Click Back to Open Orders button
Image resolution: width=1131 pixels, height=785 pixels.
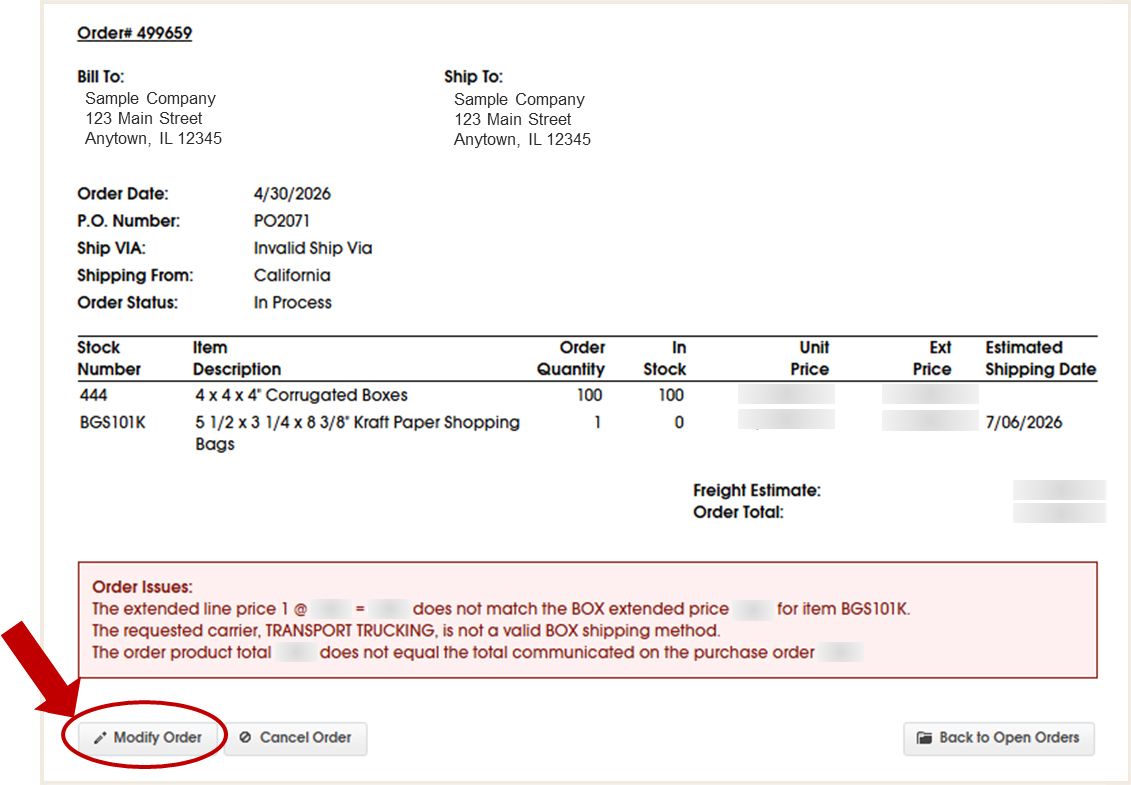(x=999, y=738)
